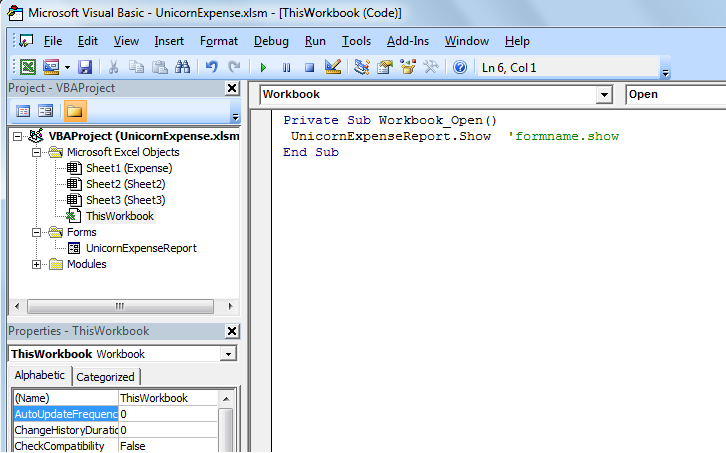This screenshot has height=453, width=726.
Task: Click project tree horizontal scrollbar thumb
Action: pos(120,306)
